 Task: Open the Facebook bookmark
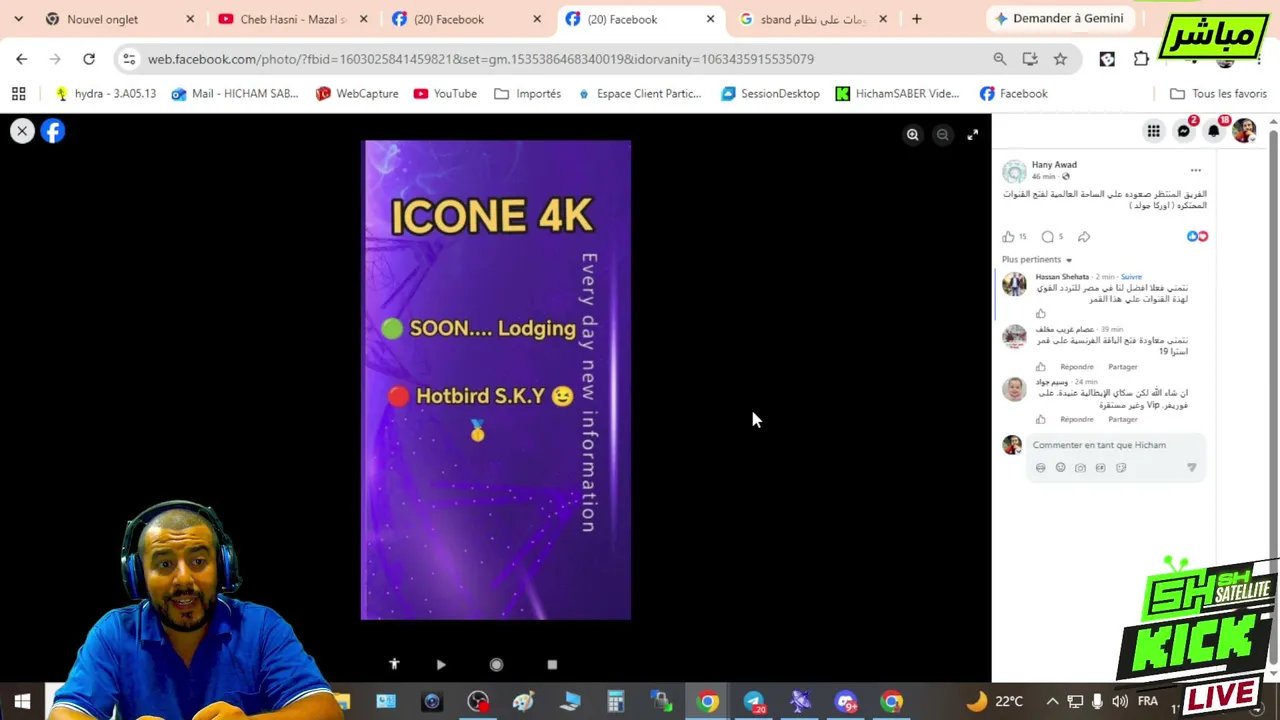1014,94
